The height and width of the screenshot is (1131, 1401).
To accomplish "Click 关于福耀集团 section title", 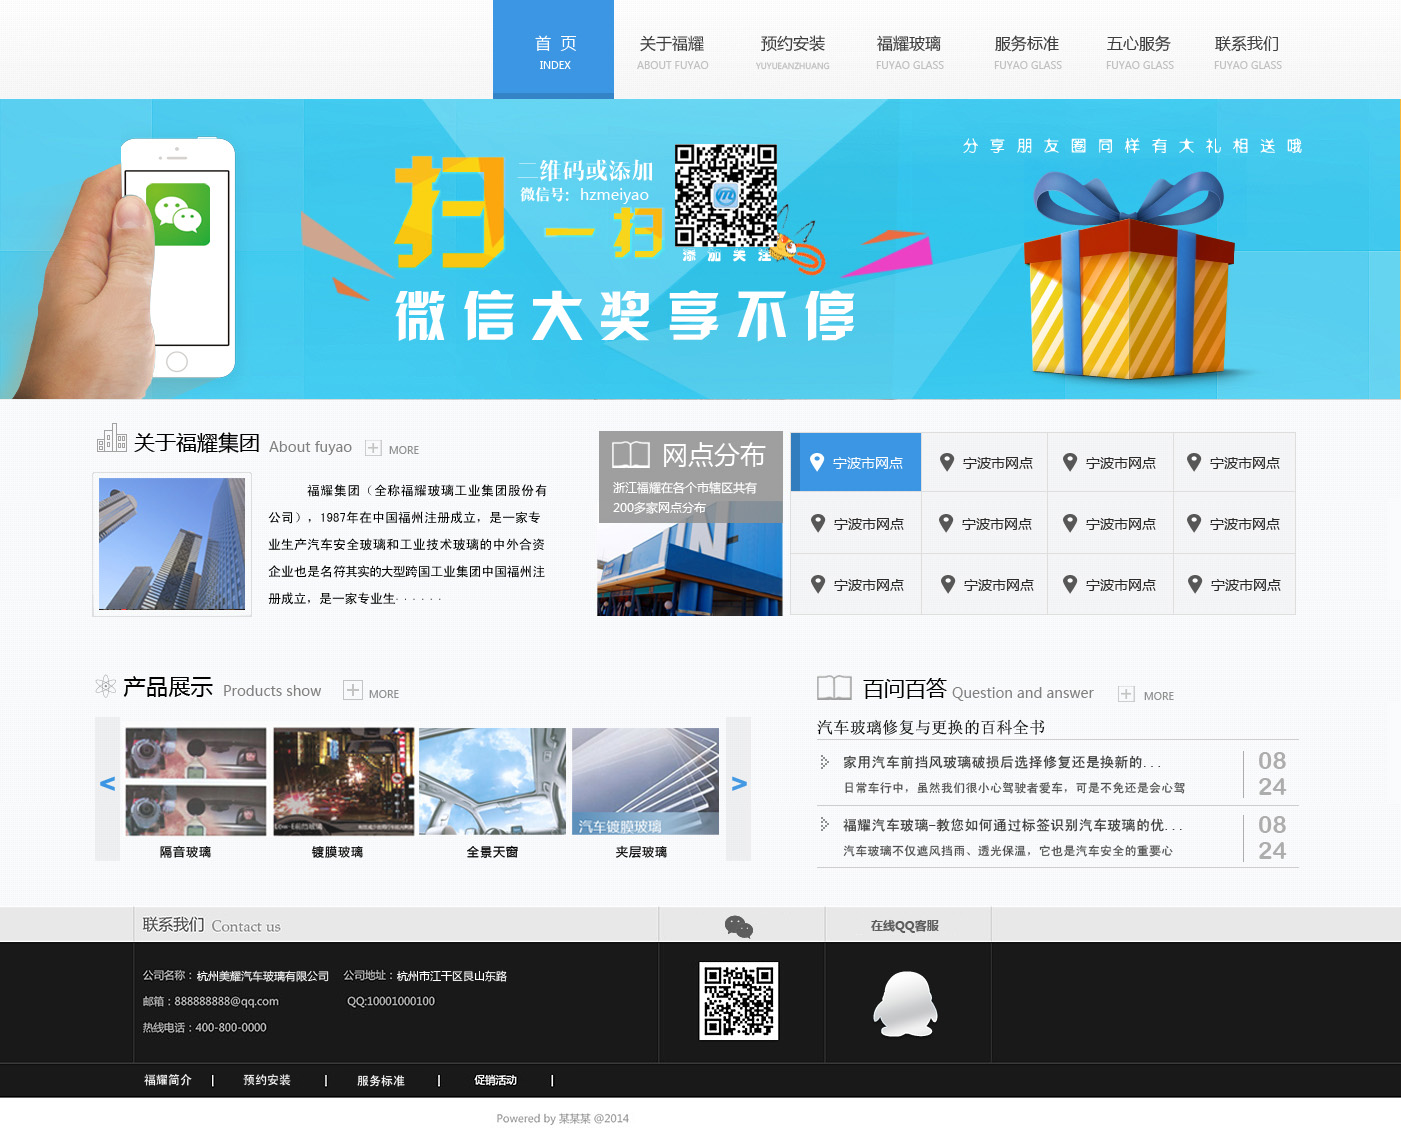I will (197, 443).
